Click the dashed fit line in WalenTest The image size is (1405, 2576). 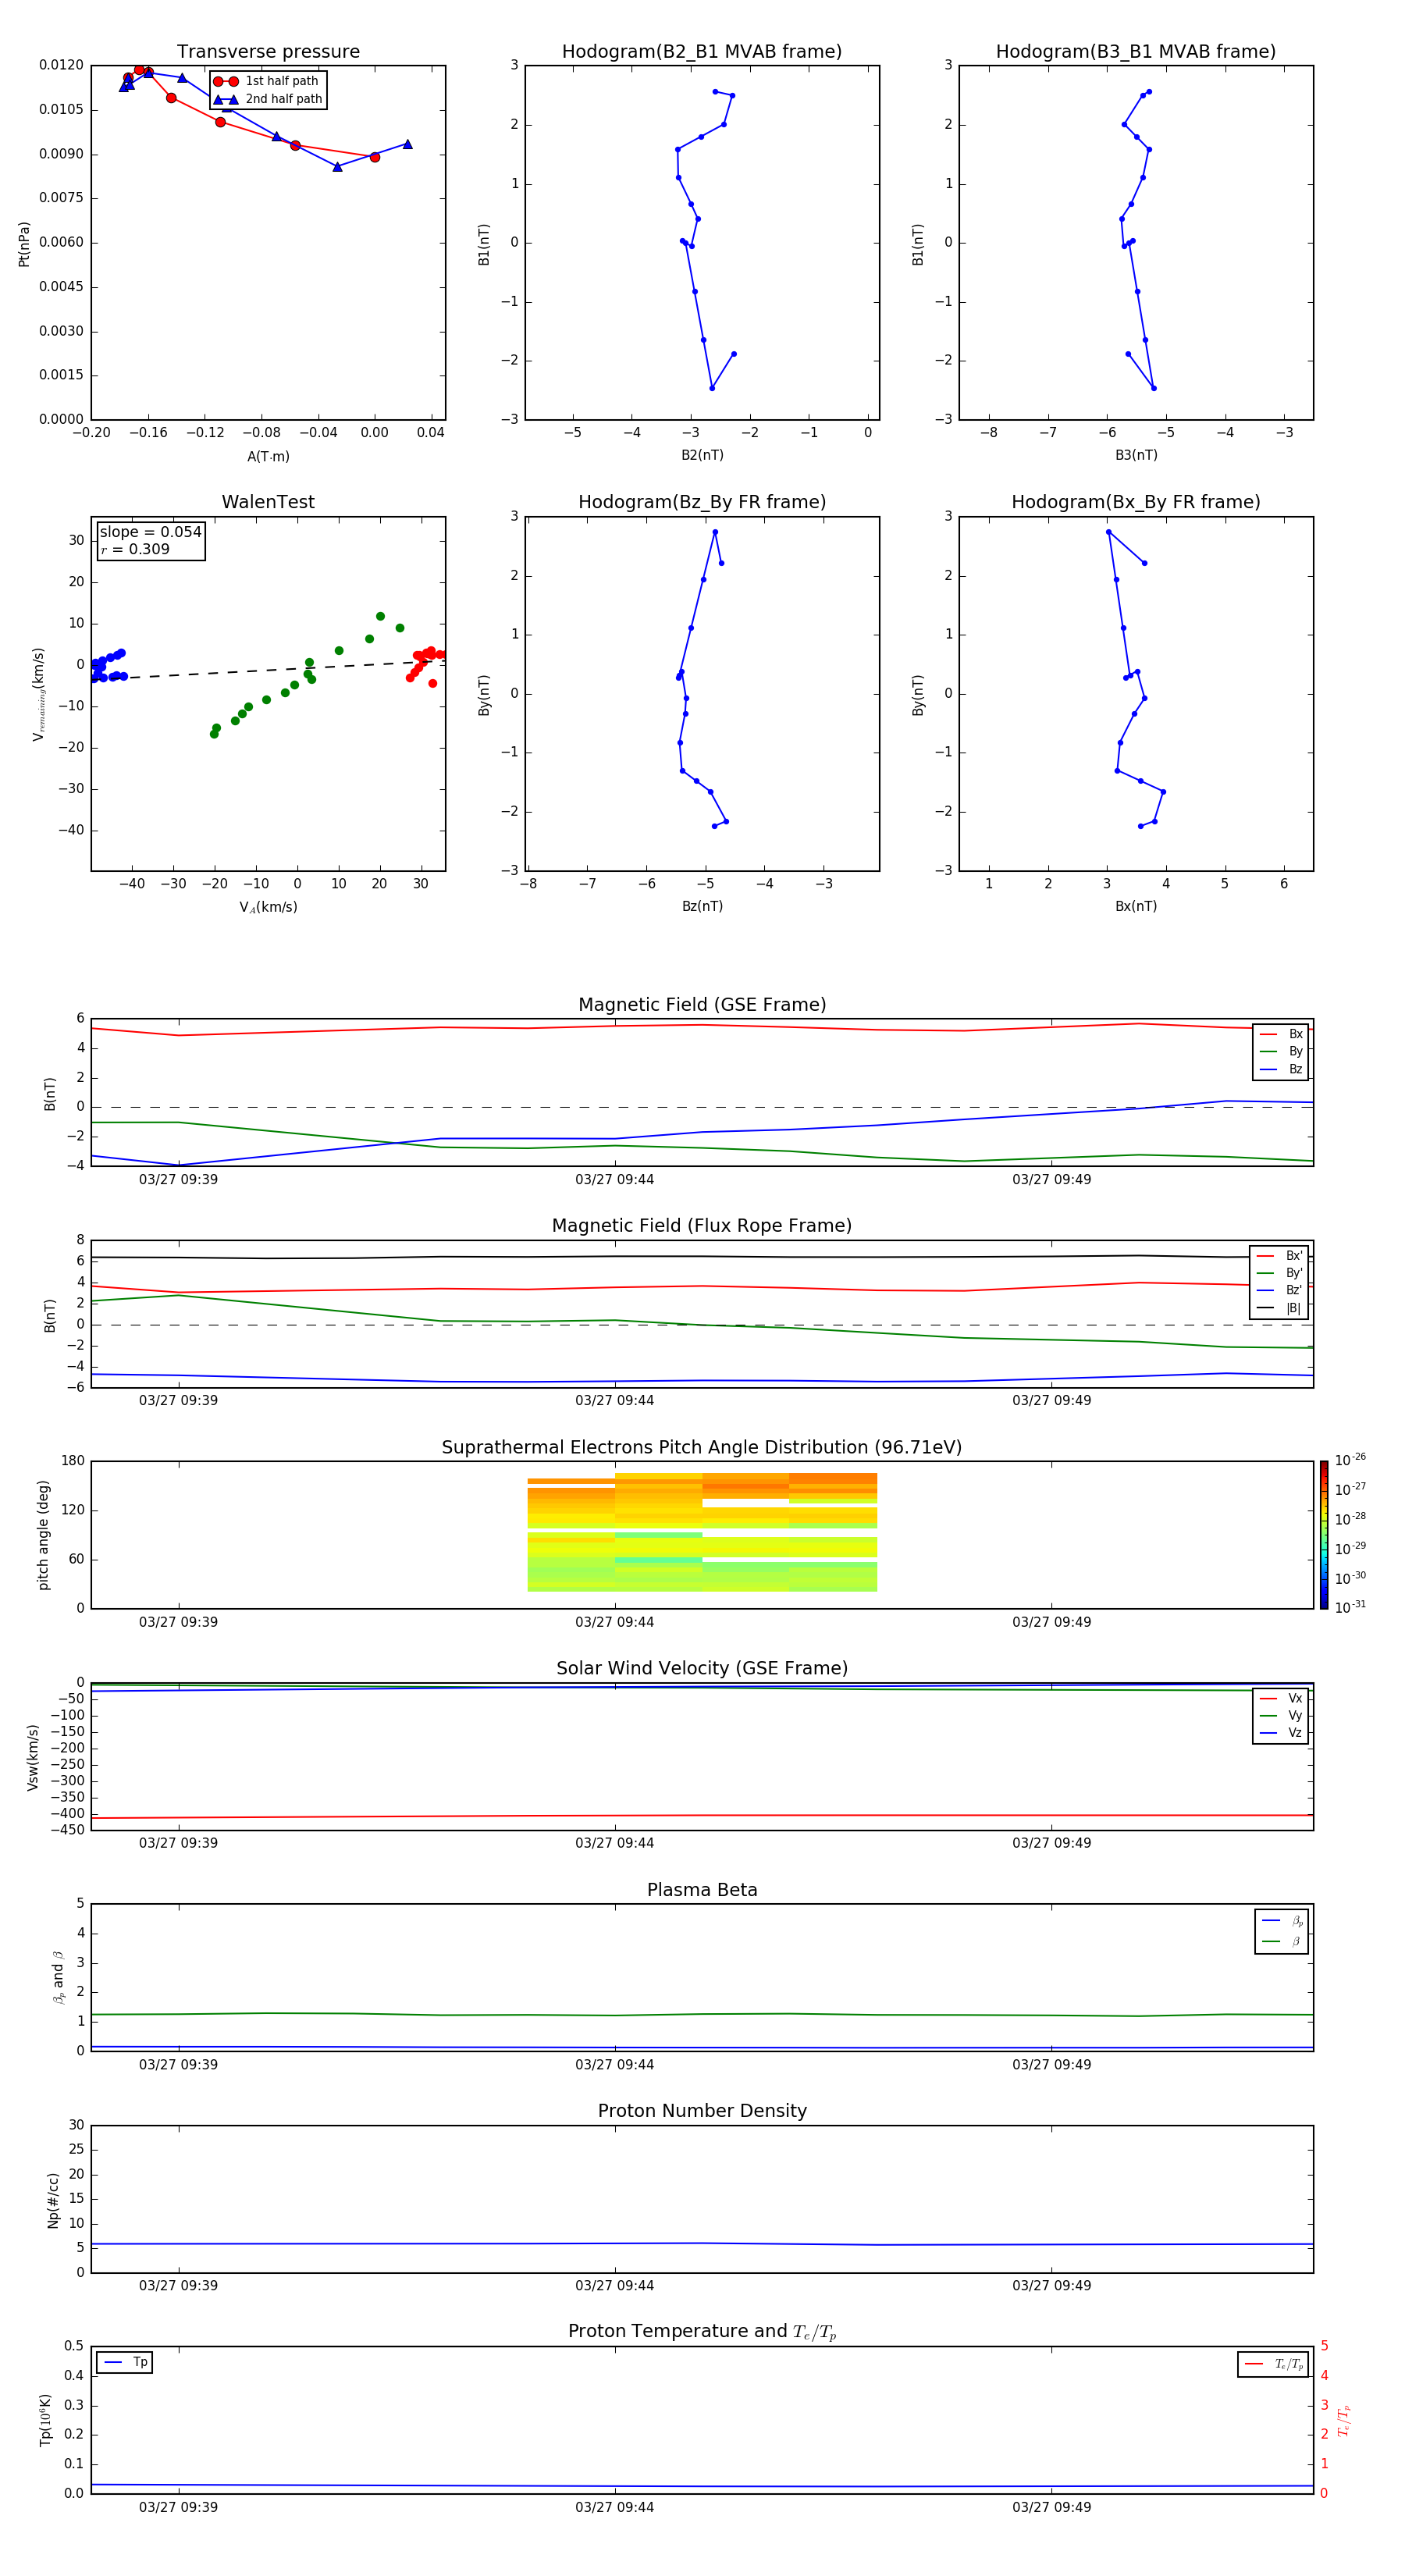point(268,671)
